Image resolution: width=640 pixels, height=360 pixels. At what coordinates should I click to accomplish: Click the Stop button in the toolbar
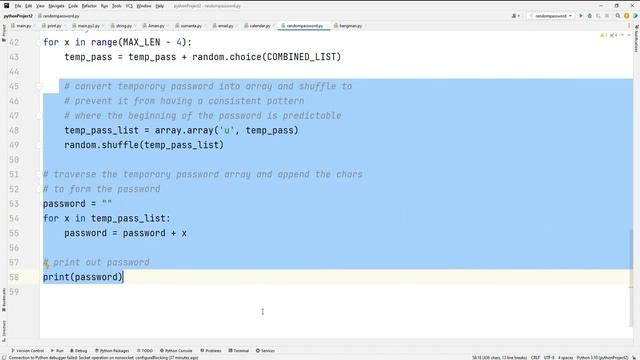point(607,16)
